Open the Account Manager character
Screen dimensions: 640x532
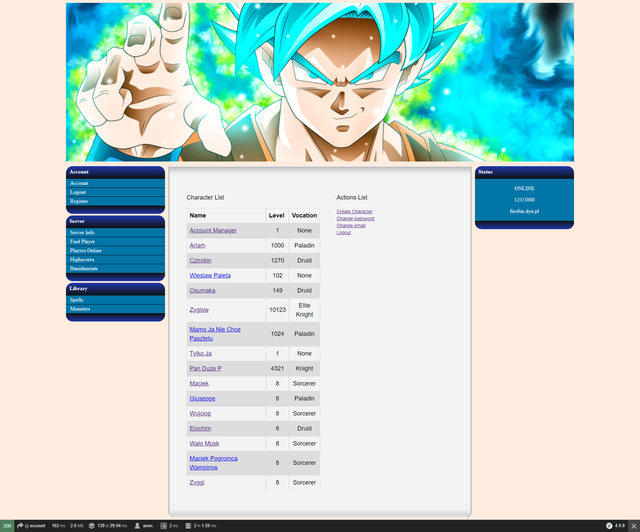click(213, 230)
